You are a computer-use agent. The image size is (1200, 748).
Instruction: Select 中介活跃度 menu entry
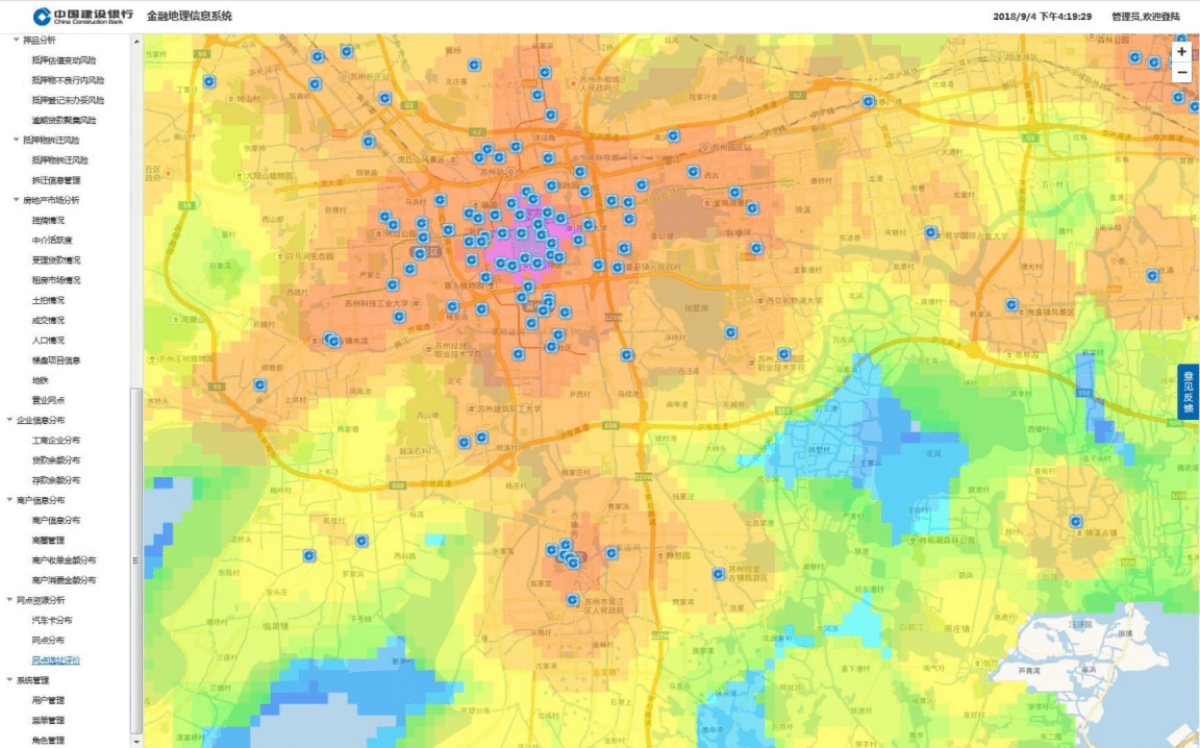(52, 240)
